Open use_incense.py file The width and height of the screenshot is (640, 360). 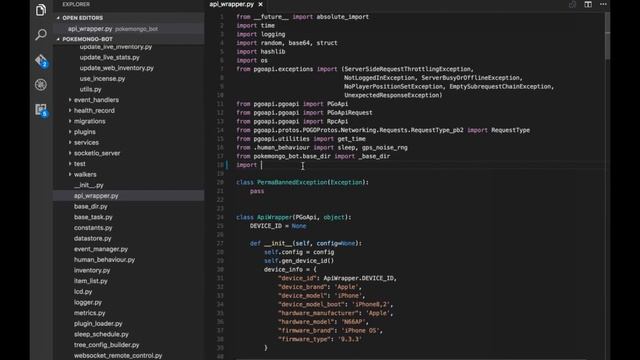coord(102,79)
